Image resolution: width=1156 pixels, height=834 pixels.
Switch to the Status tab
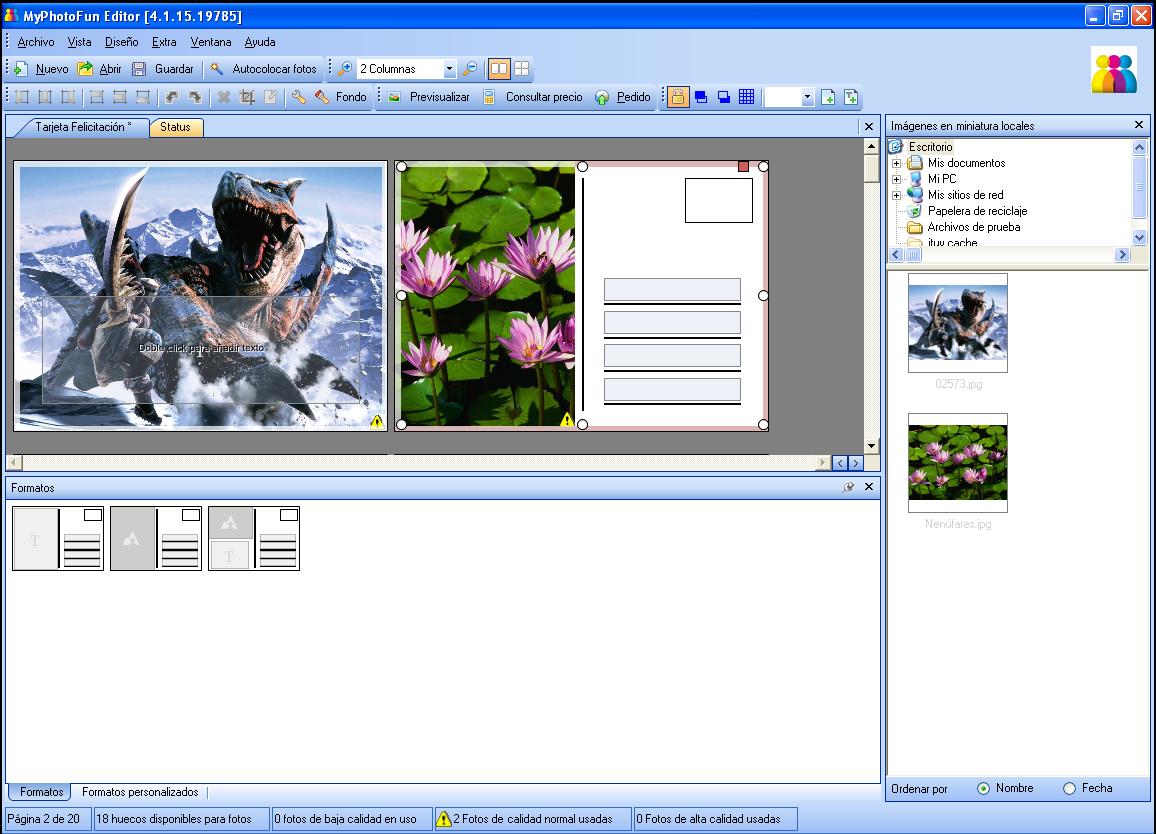click(x=175, y=127)
